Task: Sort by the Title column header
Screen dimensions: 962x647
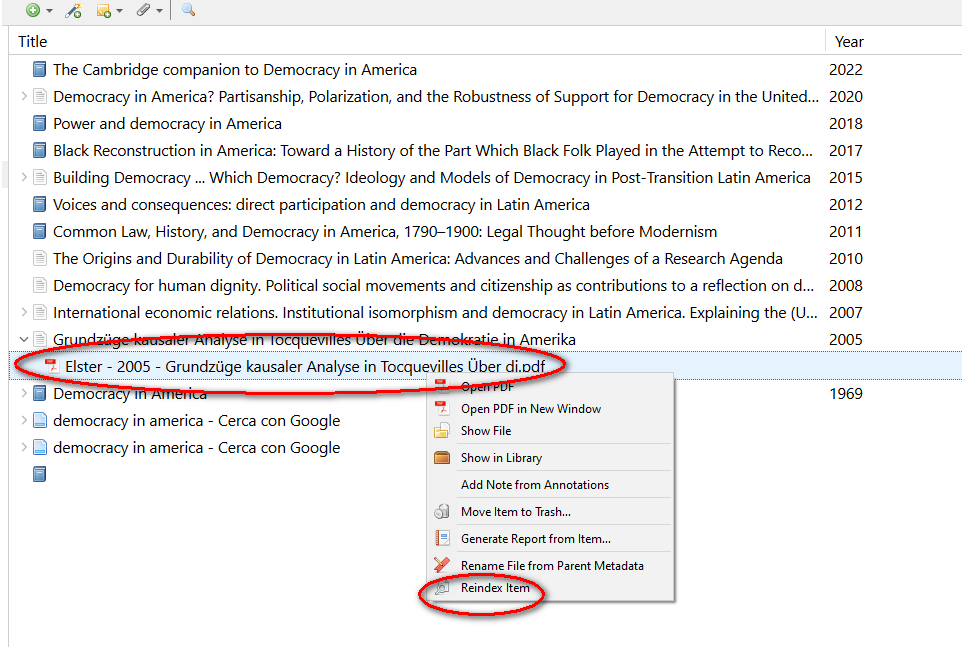Action: click(33, 41)
